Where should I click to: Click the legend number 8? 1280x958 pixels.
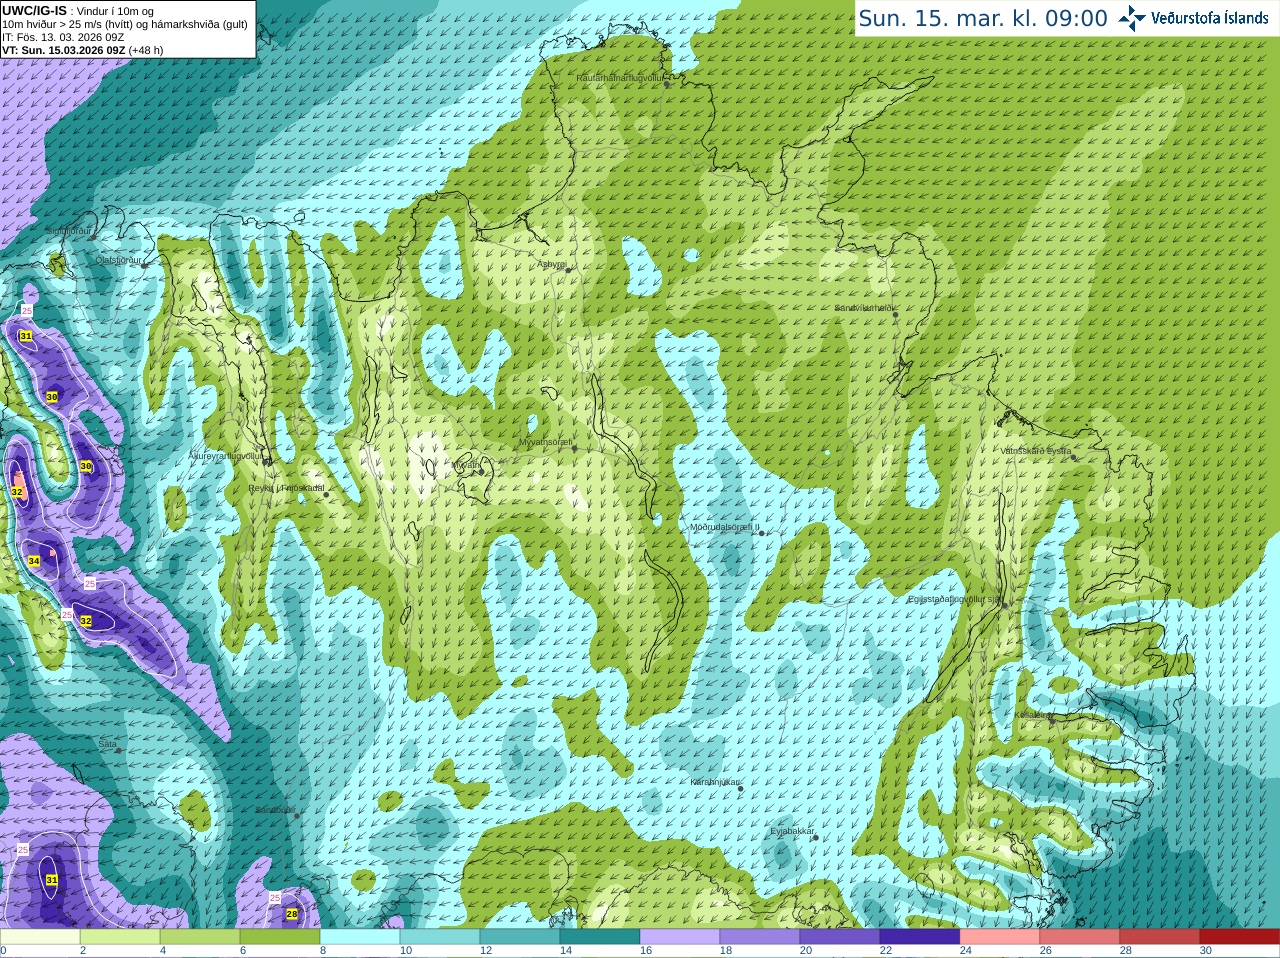pos(323,951)
